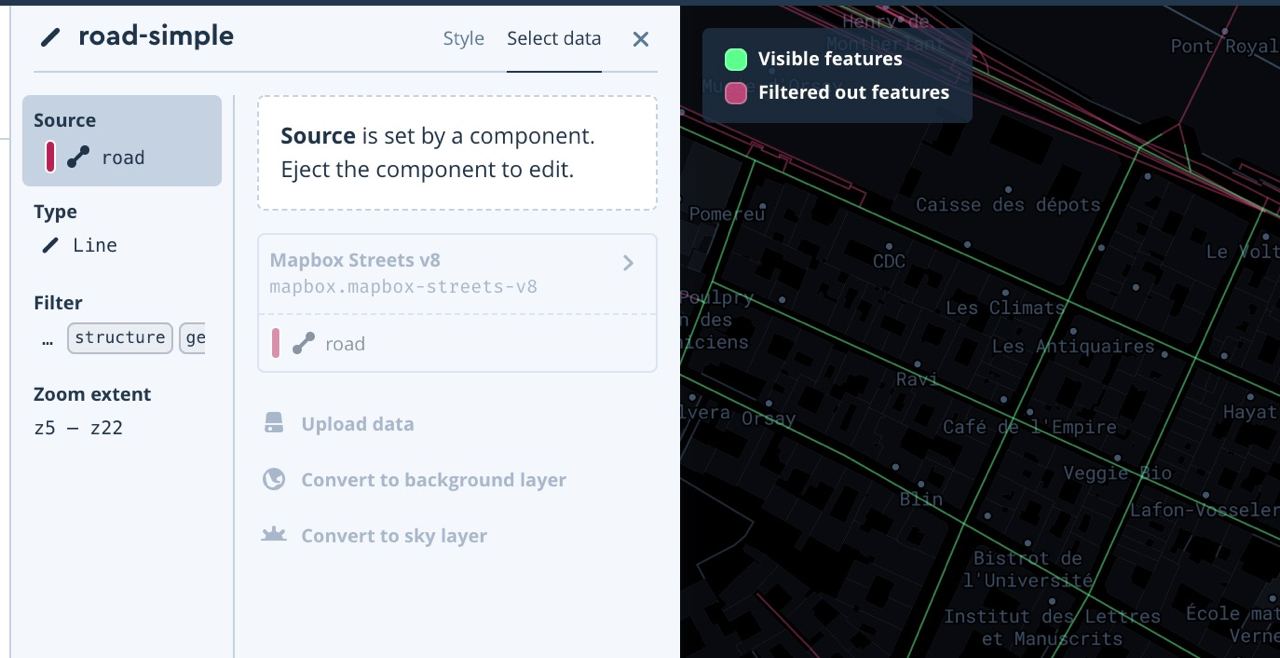
Task: Click the structure filter chip
Action: click(120, 338)
